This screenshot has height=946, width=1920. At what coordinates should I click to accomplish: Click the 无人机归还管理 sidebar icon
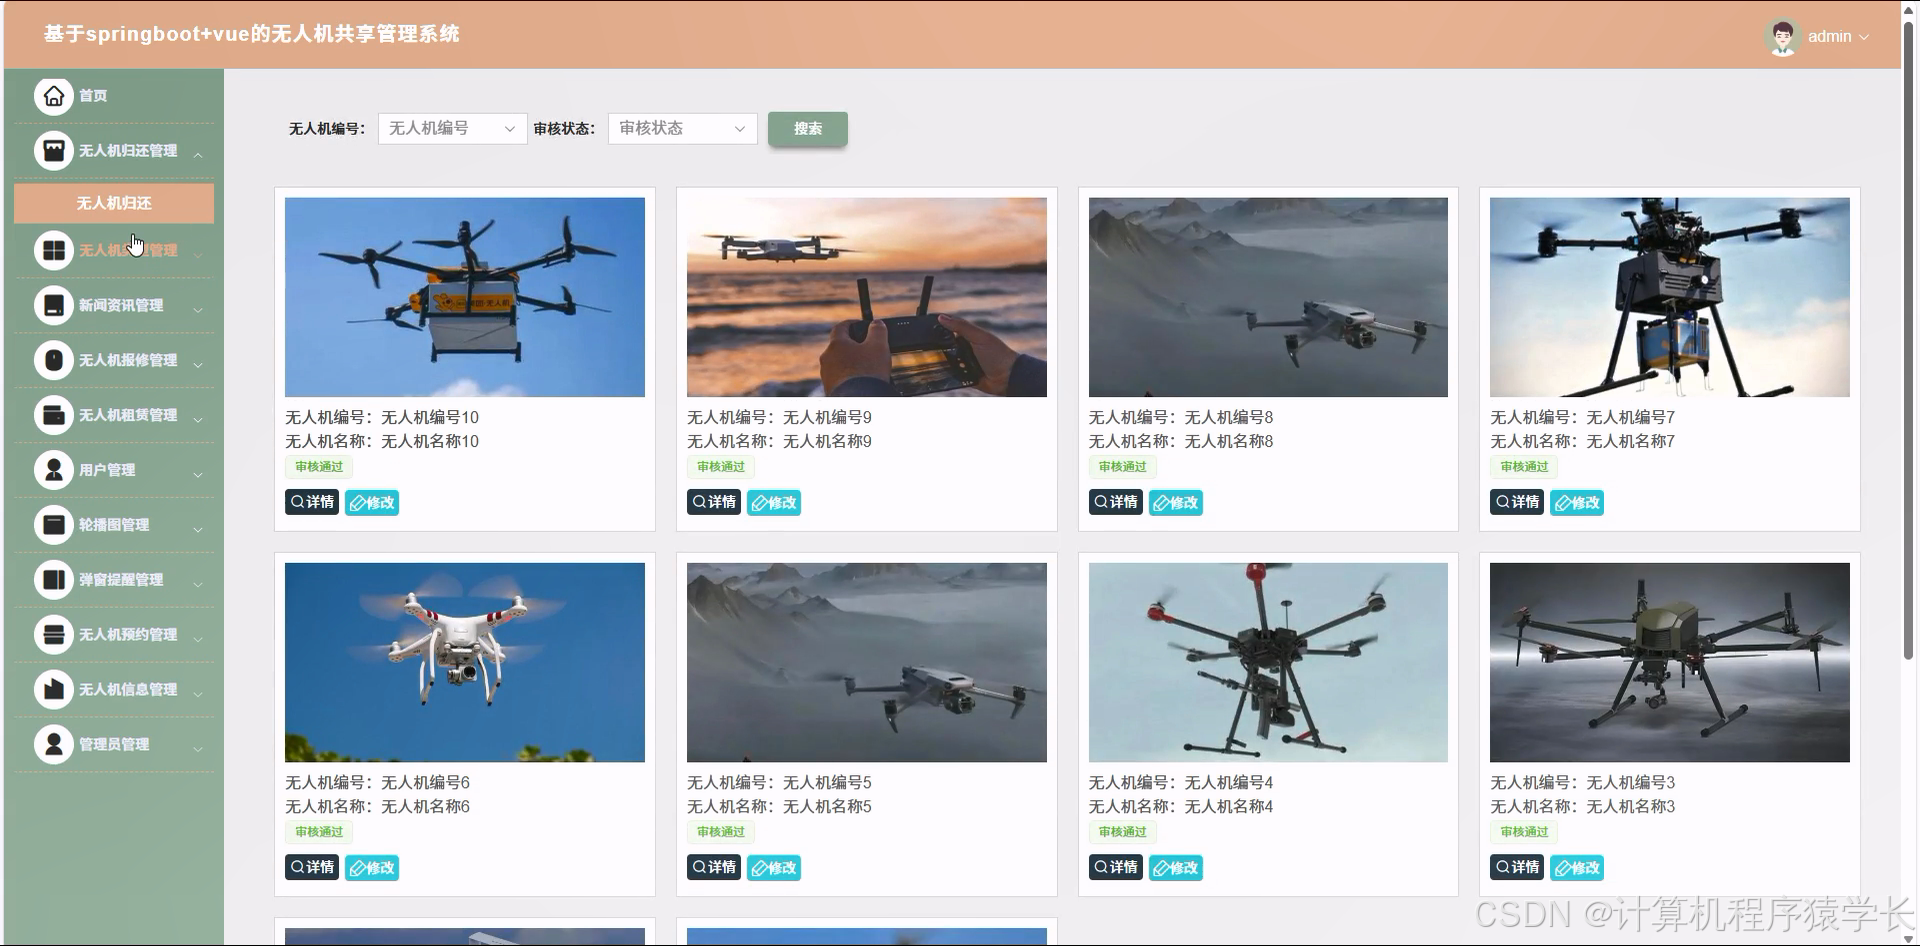tap(54, 151)
